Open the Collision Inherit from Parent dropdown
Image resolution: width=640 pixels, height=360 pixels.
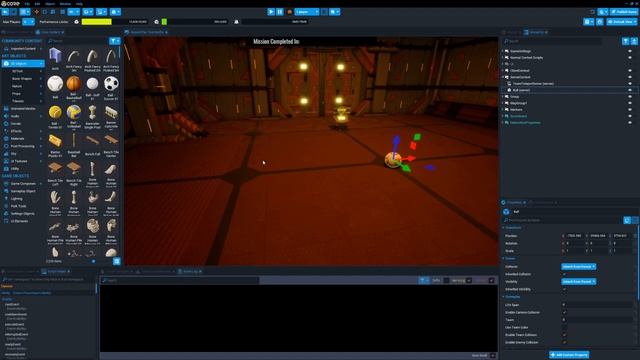click(578, 267)
